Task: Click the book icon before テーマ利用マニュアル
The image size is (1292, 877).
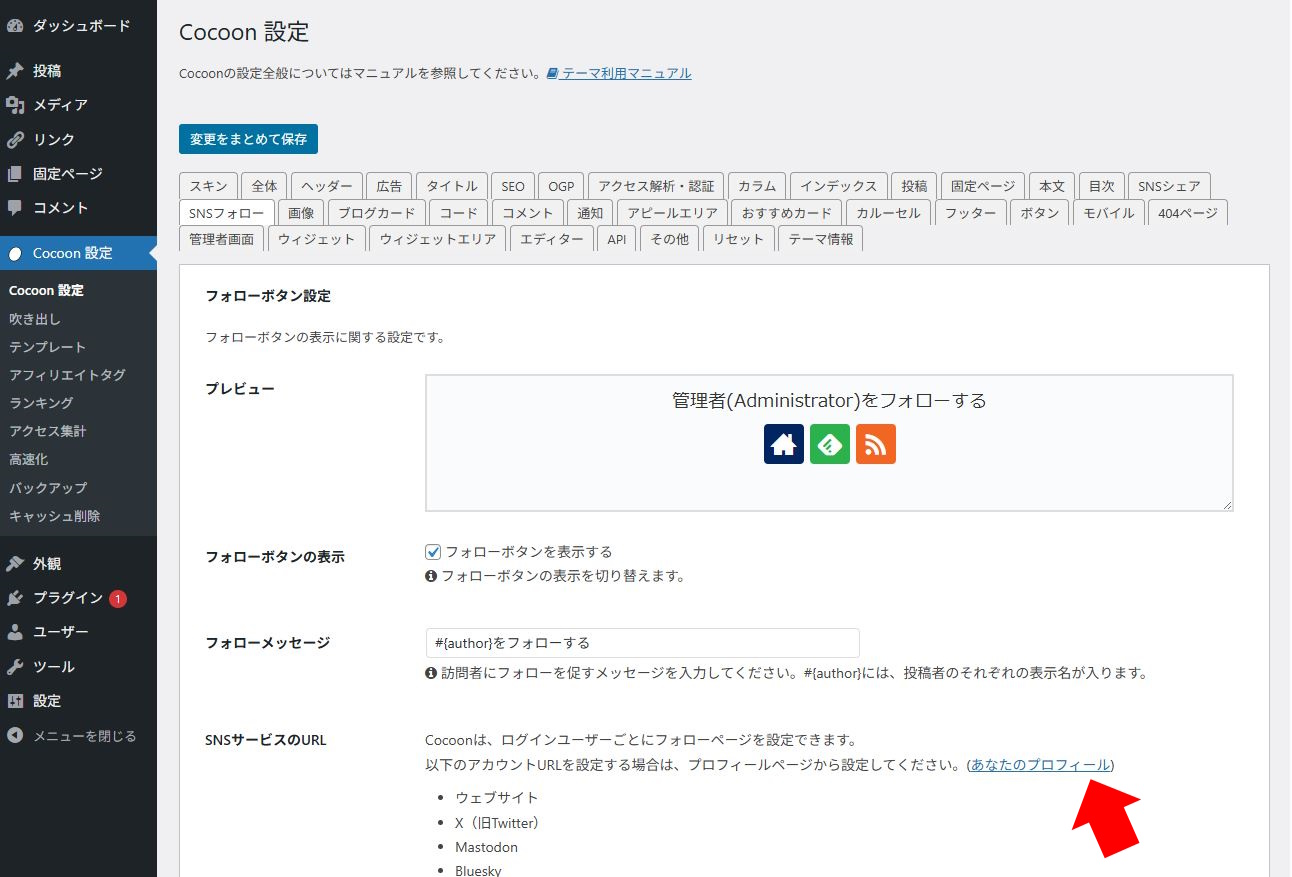Action: (x=552, y=74)
